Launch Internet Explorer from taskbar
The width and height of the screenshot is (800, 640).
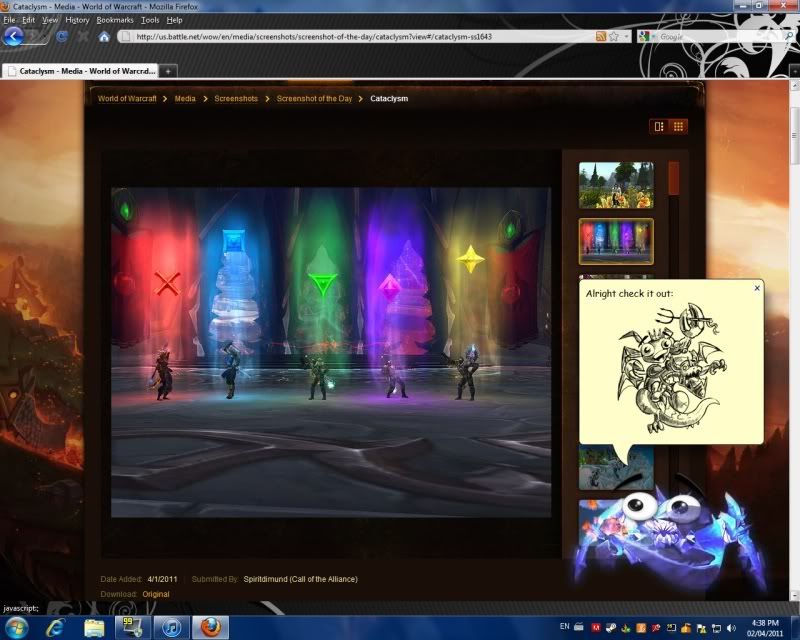pyautogui.click(x=56, y=628)
